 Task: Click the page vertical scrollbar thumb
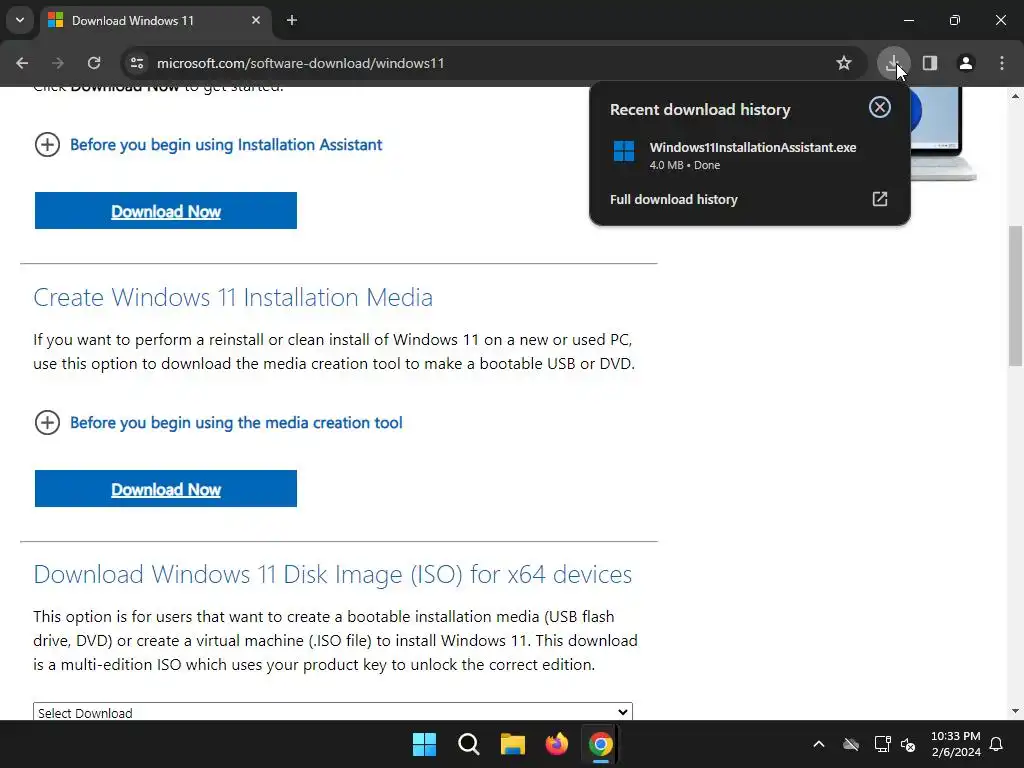pyautogui.click(x=1016, y=295)
